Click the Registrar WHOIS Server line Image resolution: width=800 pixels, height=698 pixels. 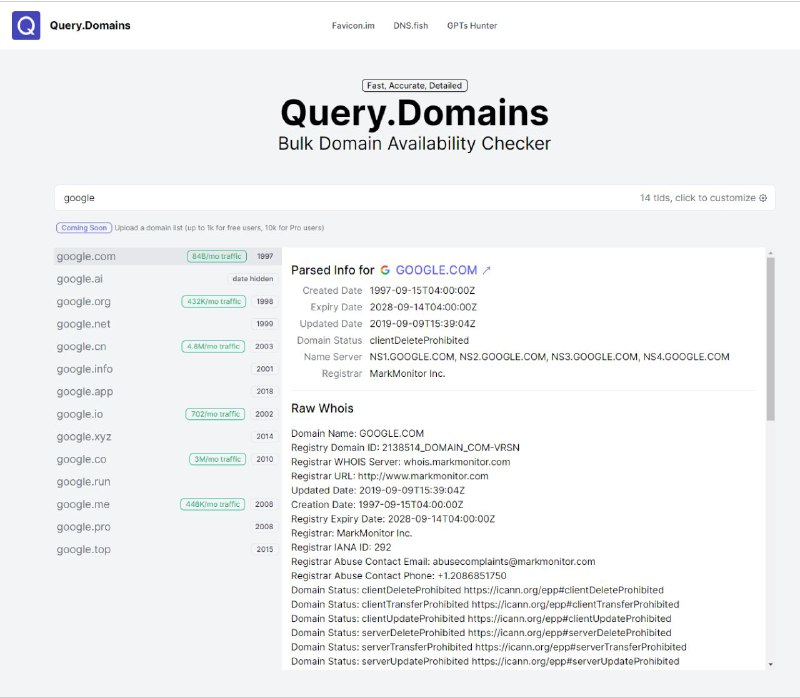click(401, 462)
